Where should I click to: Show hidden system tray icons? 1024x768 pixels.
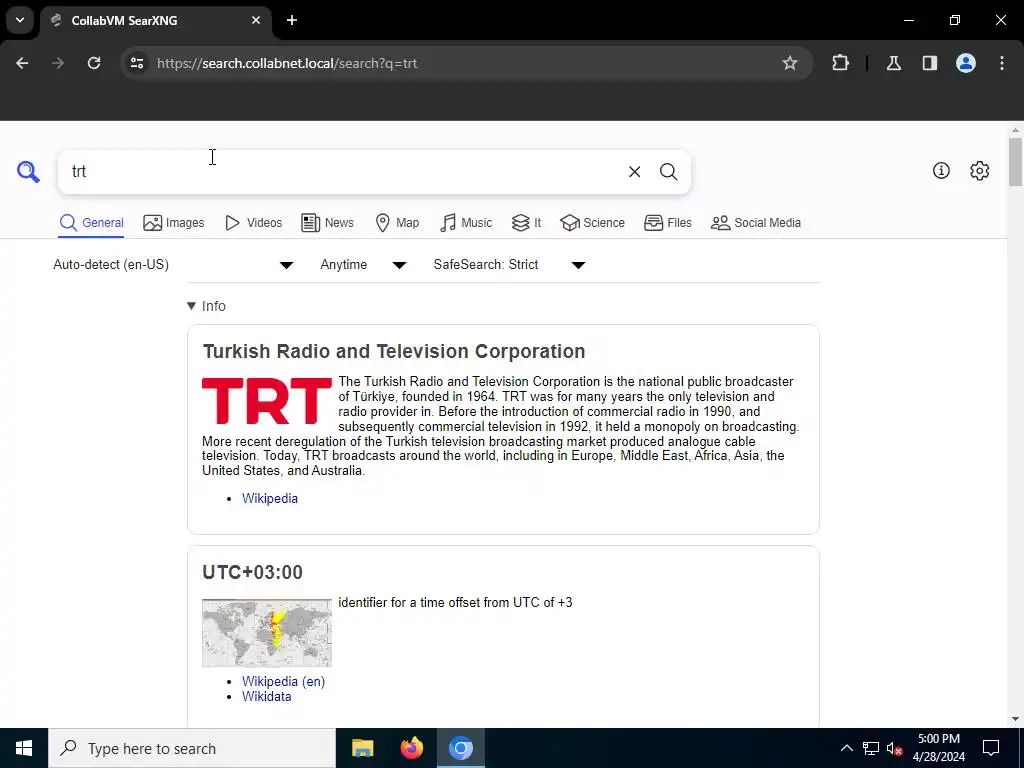pyautogui.click(x=846, y=748)
